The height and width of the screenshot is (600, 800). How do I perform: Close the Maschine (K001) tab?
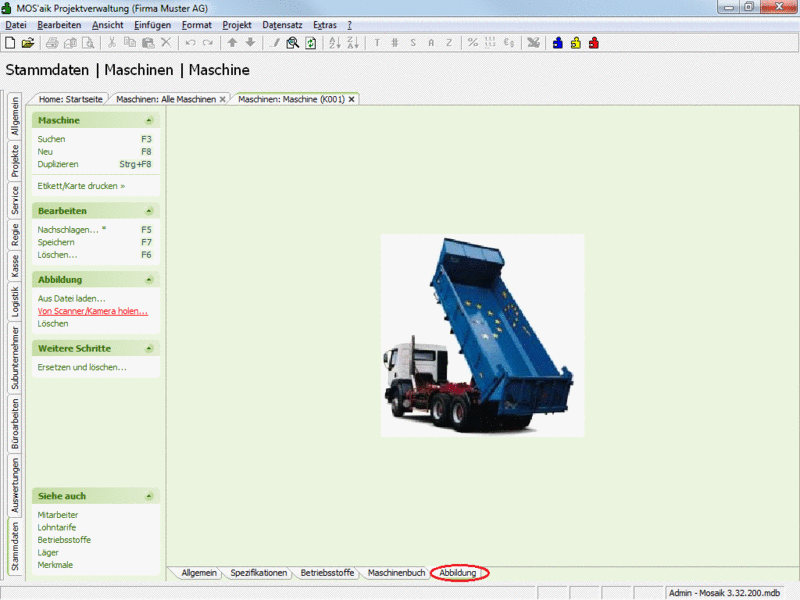click(x=352, y=99)
